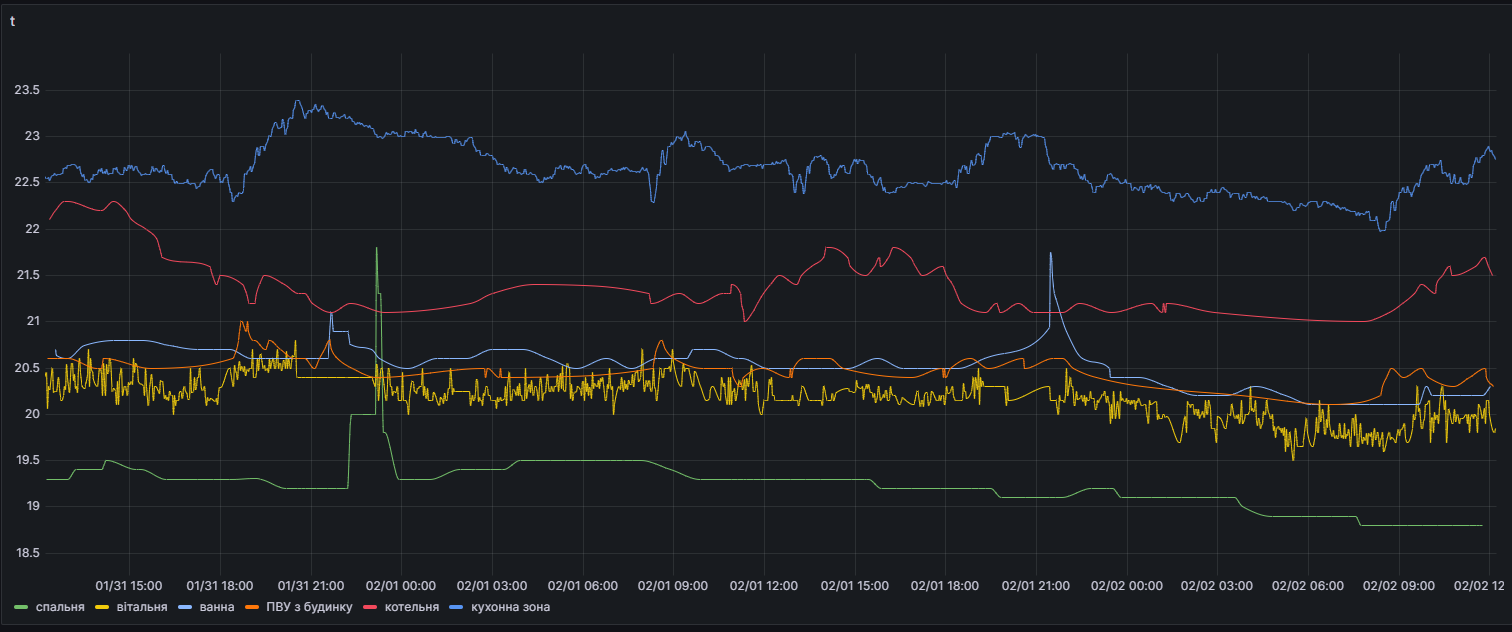
Task: Toggle the ПВУ з будинку legend label
Action: [x=310, y=607]
